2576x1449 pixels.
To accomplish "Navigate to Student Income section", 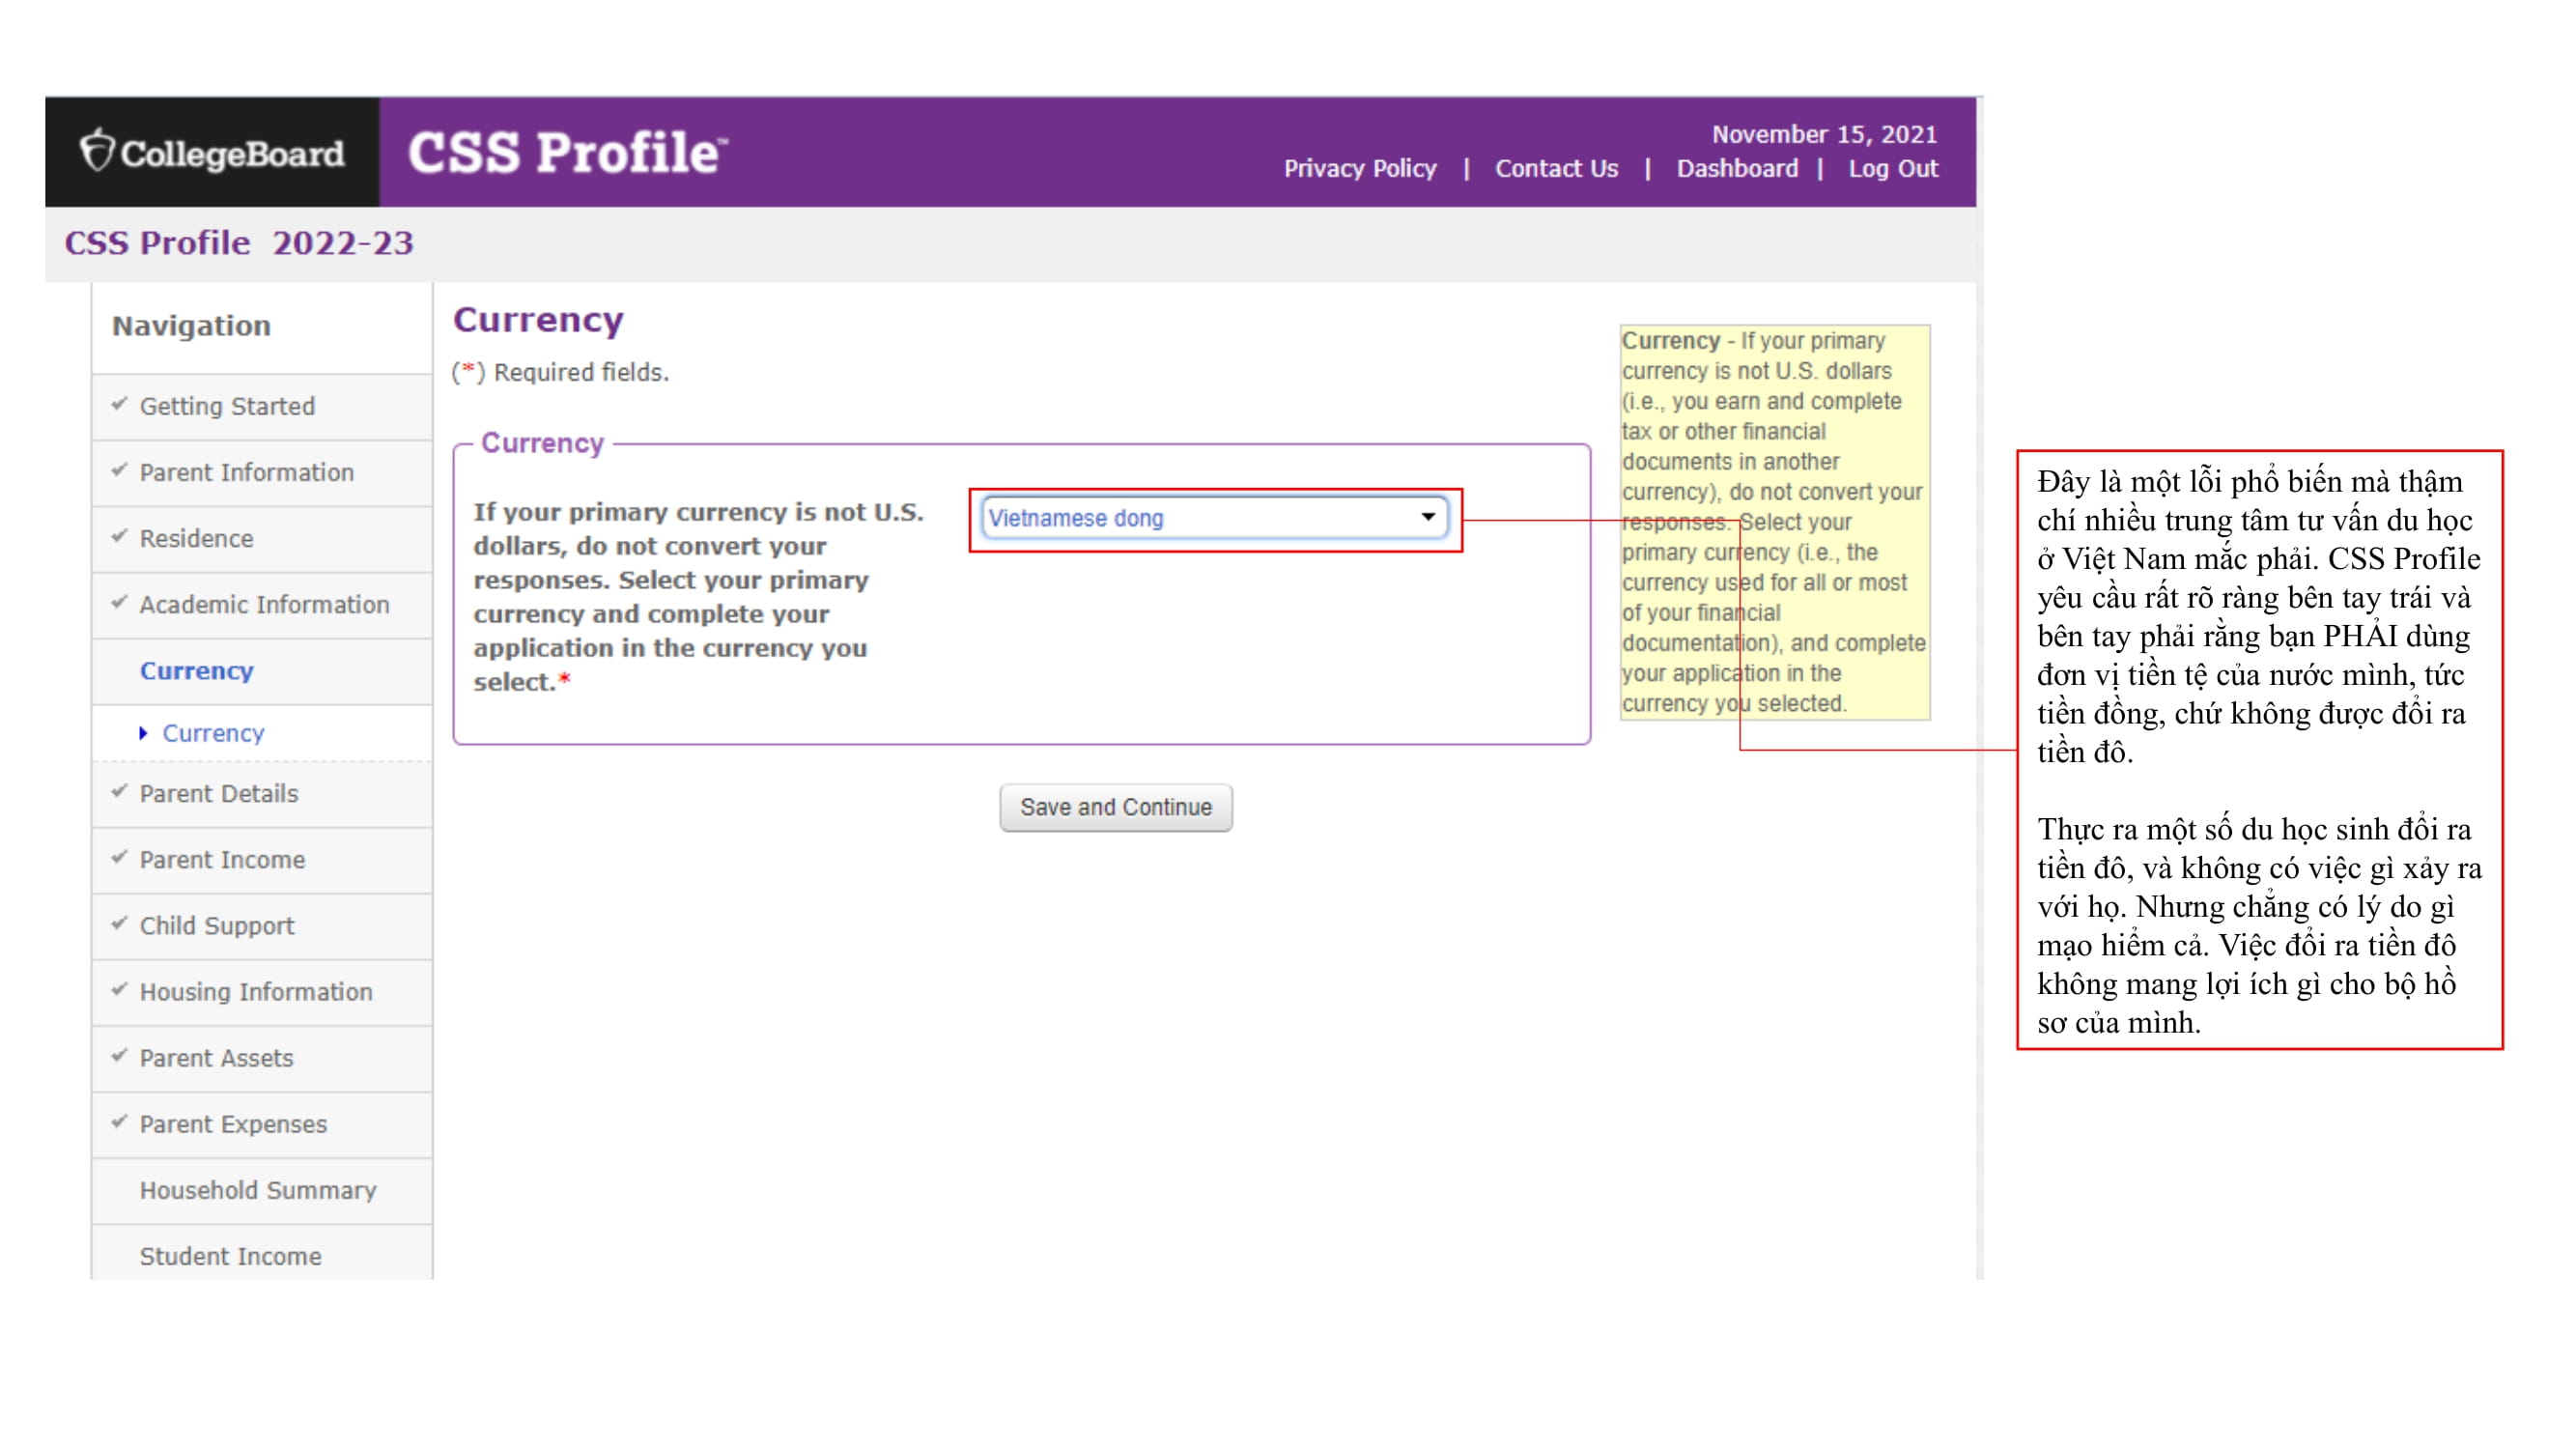I will (x=230, y=1256).
